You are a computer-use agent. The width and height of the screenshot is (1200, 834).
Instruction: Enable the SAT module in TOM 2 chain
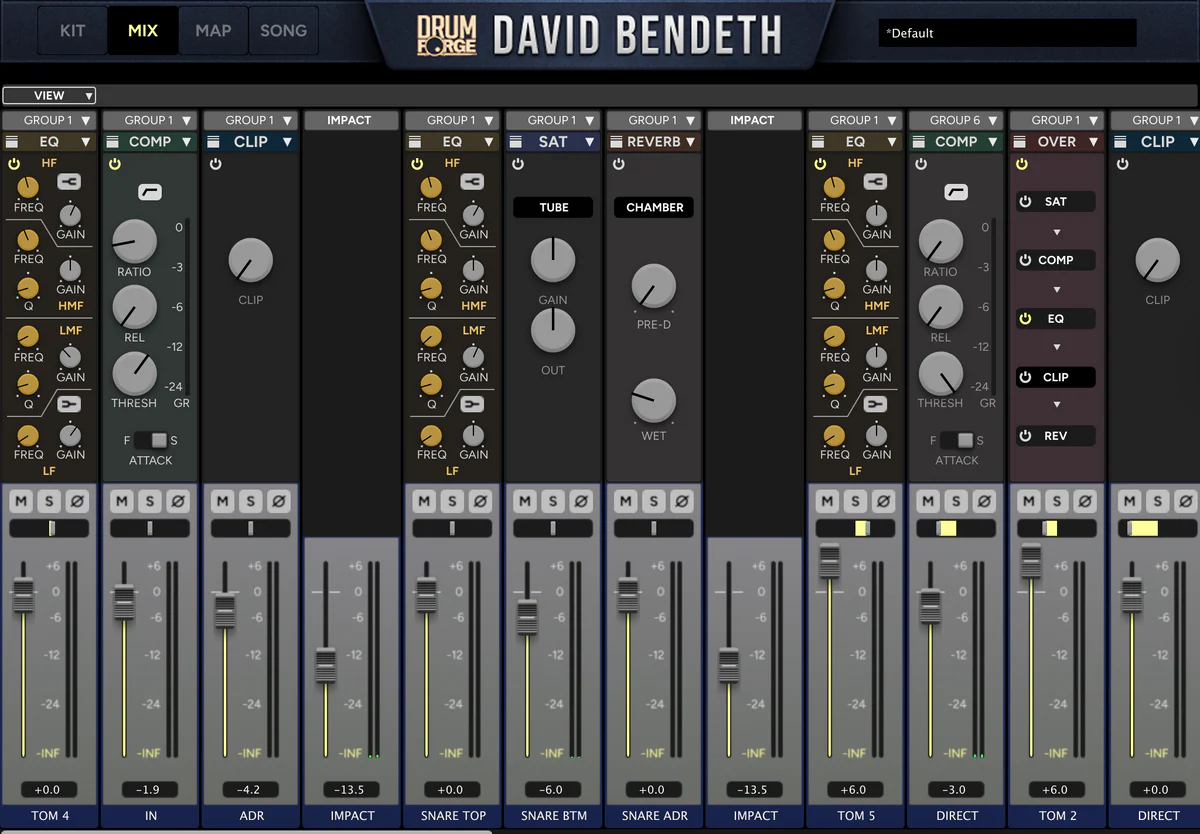1025,202
